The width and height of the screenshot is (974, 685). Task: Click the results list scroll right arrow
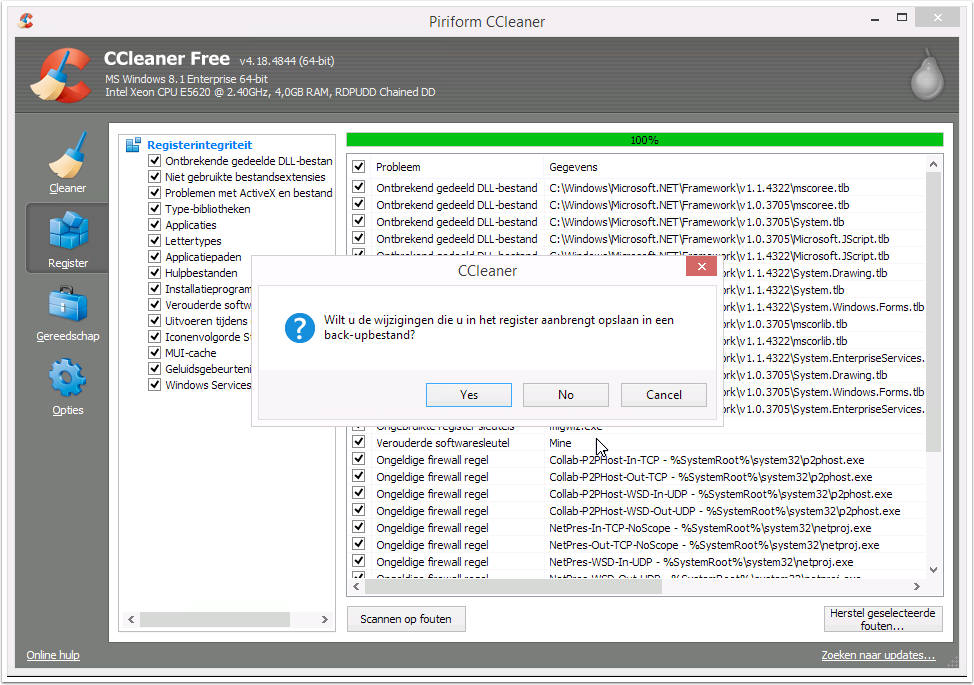click(917, 586)
